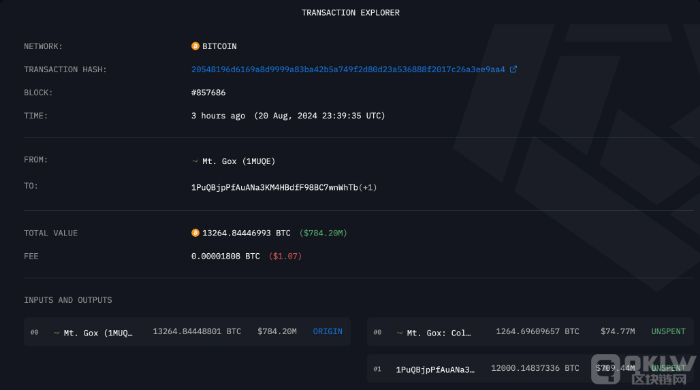Click the Mt. Gox icon in input 00 row
Viewport: 700px width, 390px height.
click(57, 332)
